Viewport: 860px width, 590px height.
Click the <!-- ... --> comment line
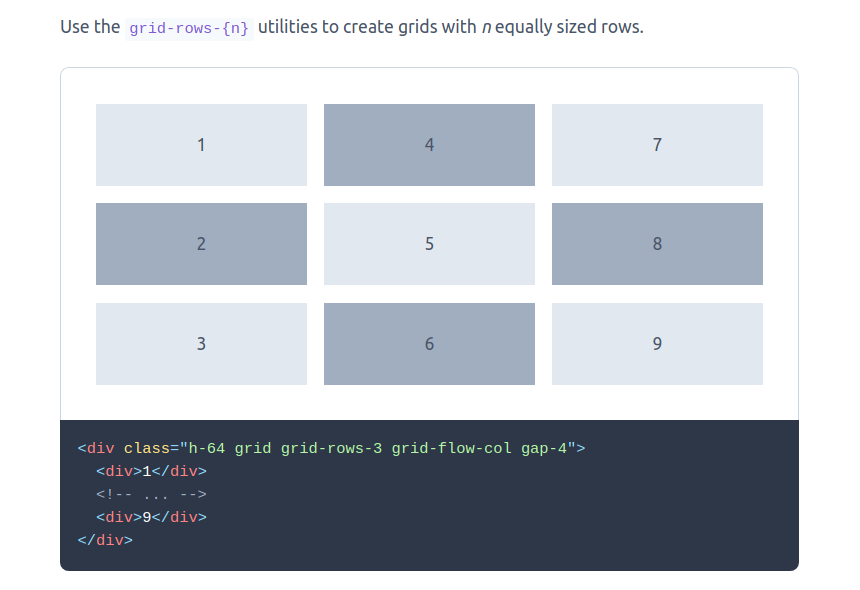click(x=151, y=494)
